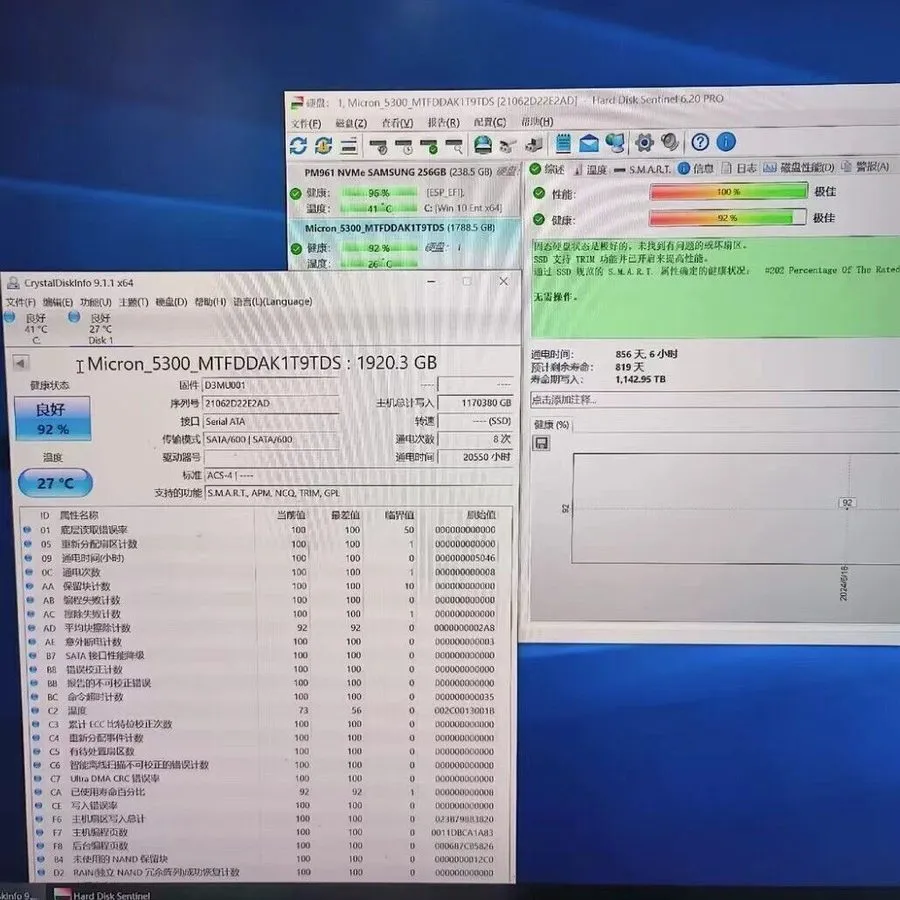The height and width of the screenshot is (900, 900).
Task: Click the PM961 健康 96 % green bar
Action: (379, 193)
